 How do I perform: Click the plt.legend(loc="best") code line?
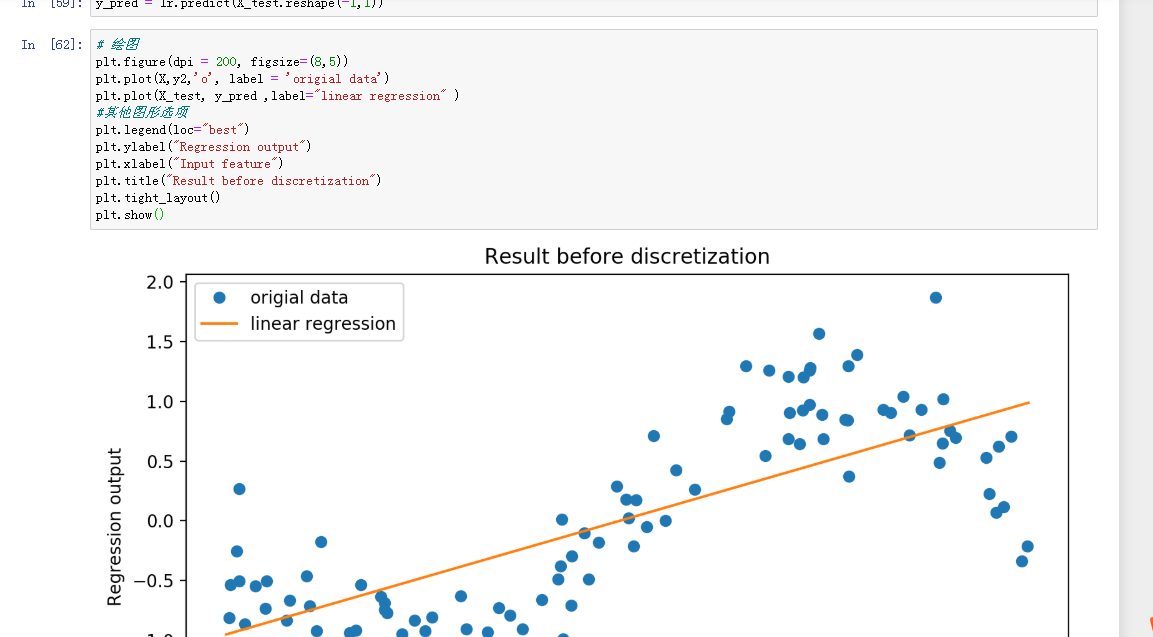point(172,130)
